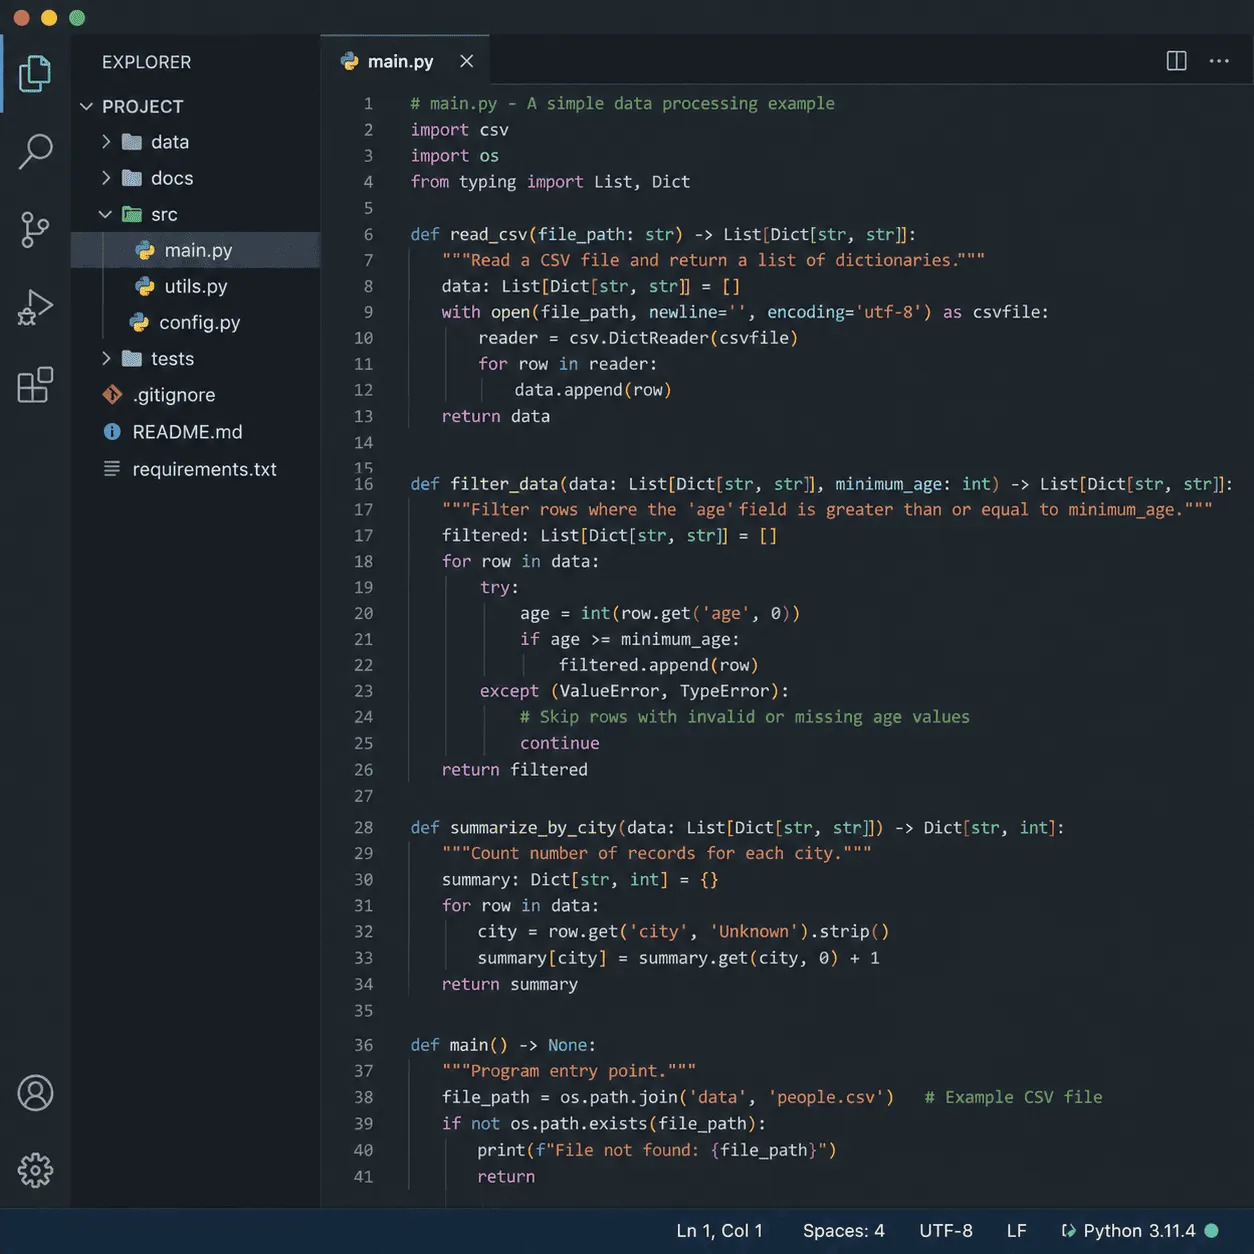Click '# Example CSV file' comment

click(x=1013, y=1097)
